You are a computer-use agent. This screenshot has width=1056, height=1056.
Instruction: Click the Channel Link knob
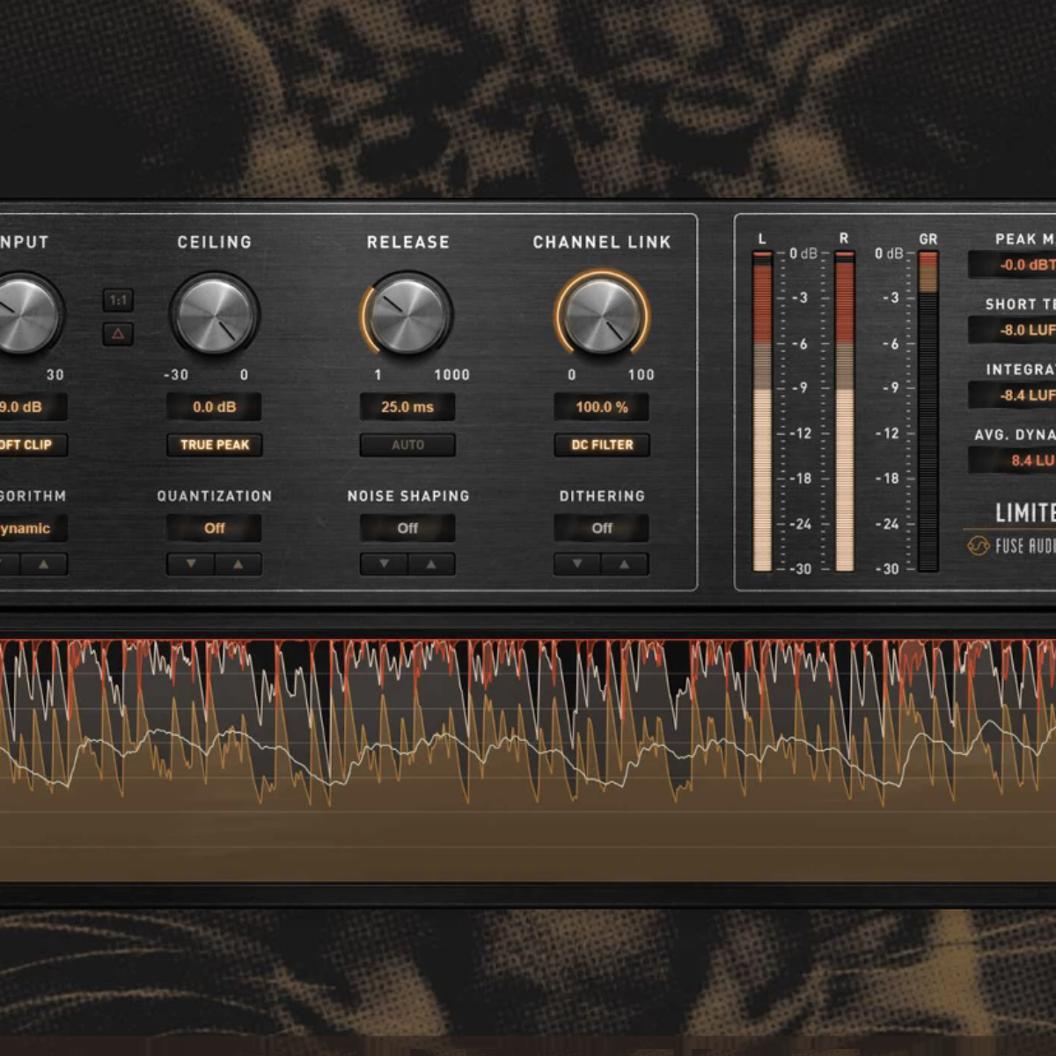coord(601,315)
